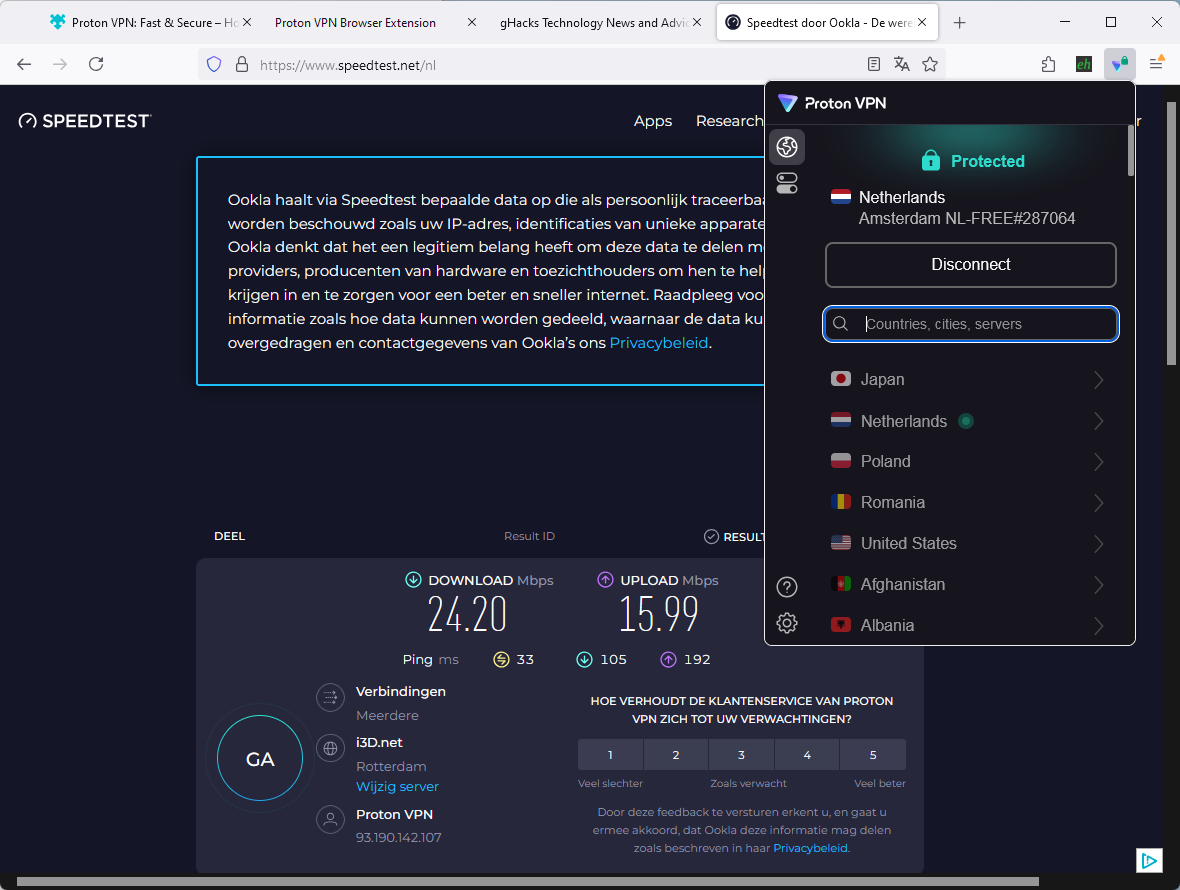Click the Proton VPN extension toolbar icon
The image size is (1180, 890).
(1119, 64)
